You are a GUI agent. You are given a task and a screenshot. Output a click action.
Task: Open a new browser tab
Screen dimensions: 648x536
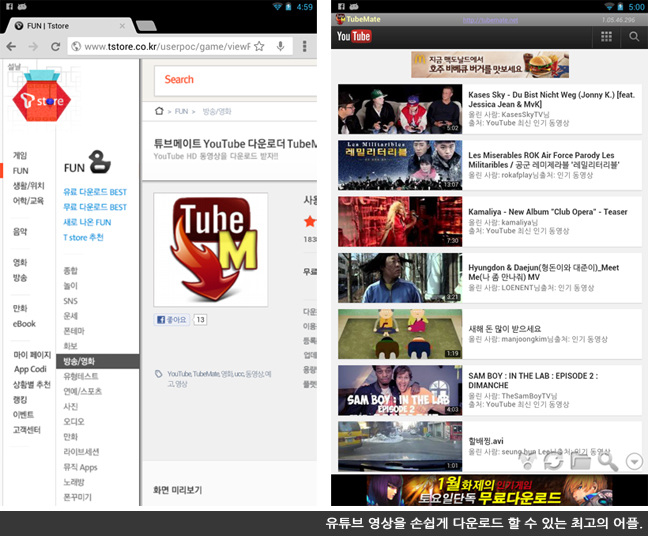pos(146,26)
